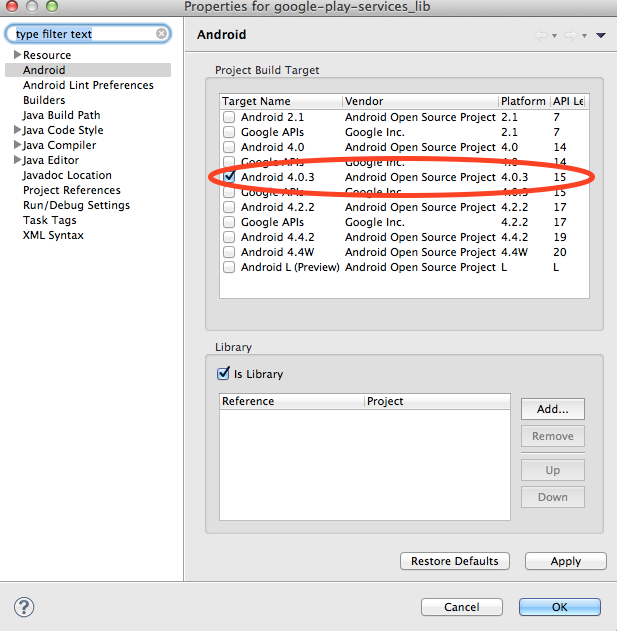Click OK to confirm properties

pos(560,607)
